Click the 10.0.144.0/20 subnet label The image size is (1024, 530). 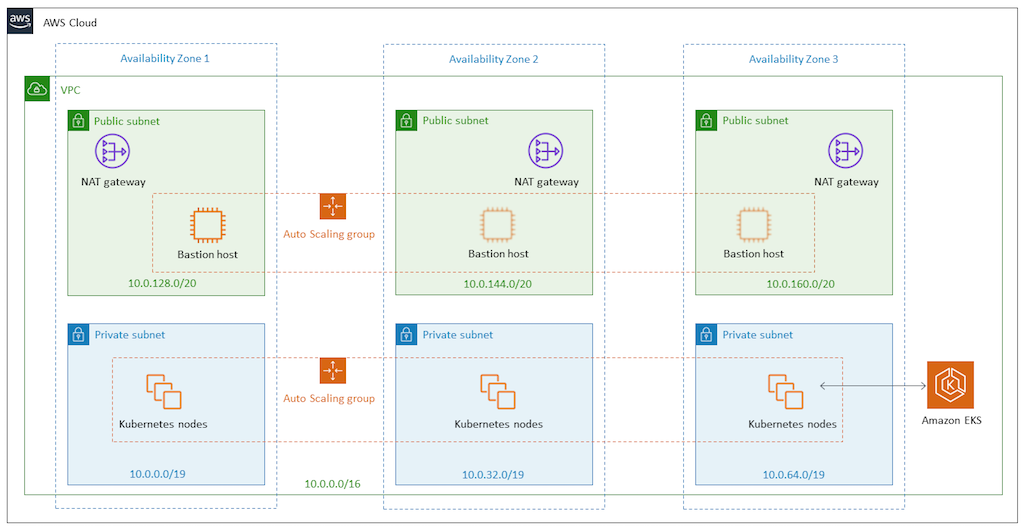tap(498, 284)
